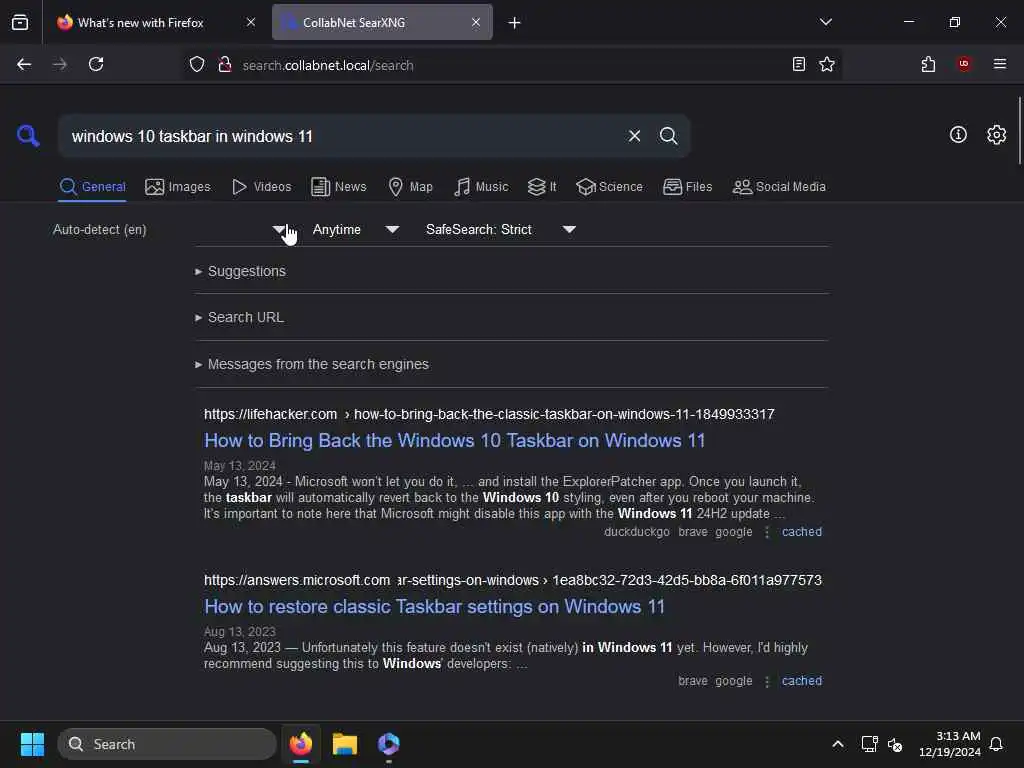Open Firefox extensions puzzle icon
The image size is (1024, 768).
pos(928,64)
